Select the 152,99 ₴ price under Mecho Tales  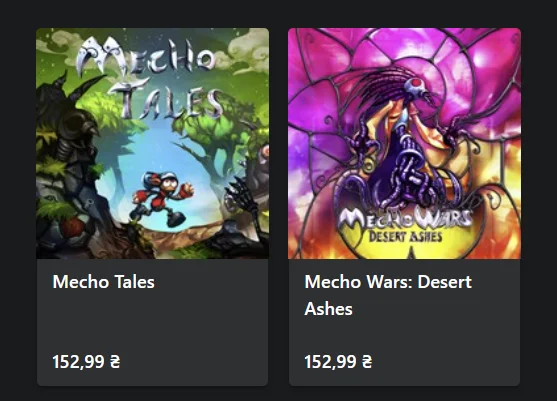(x=86, y=362)
